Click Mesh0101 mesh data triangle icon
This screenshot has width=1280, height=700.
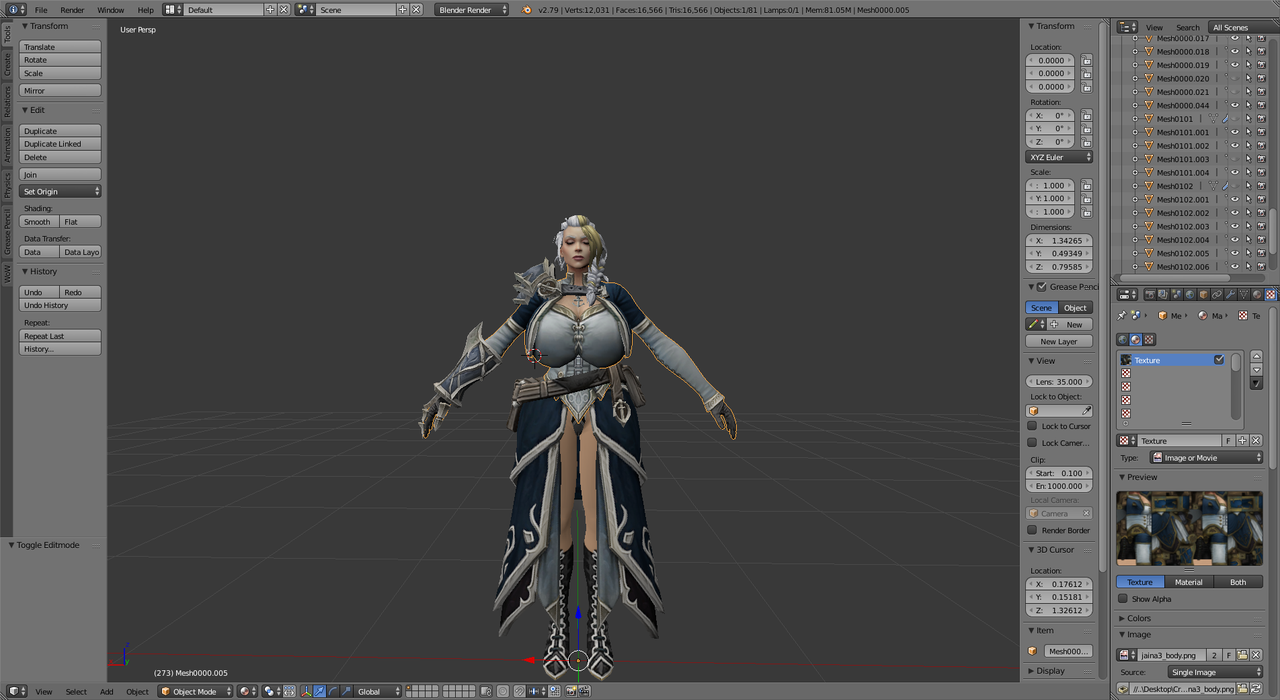tap(1213, 118)
